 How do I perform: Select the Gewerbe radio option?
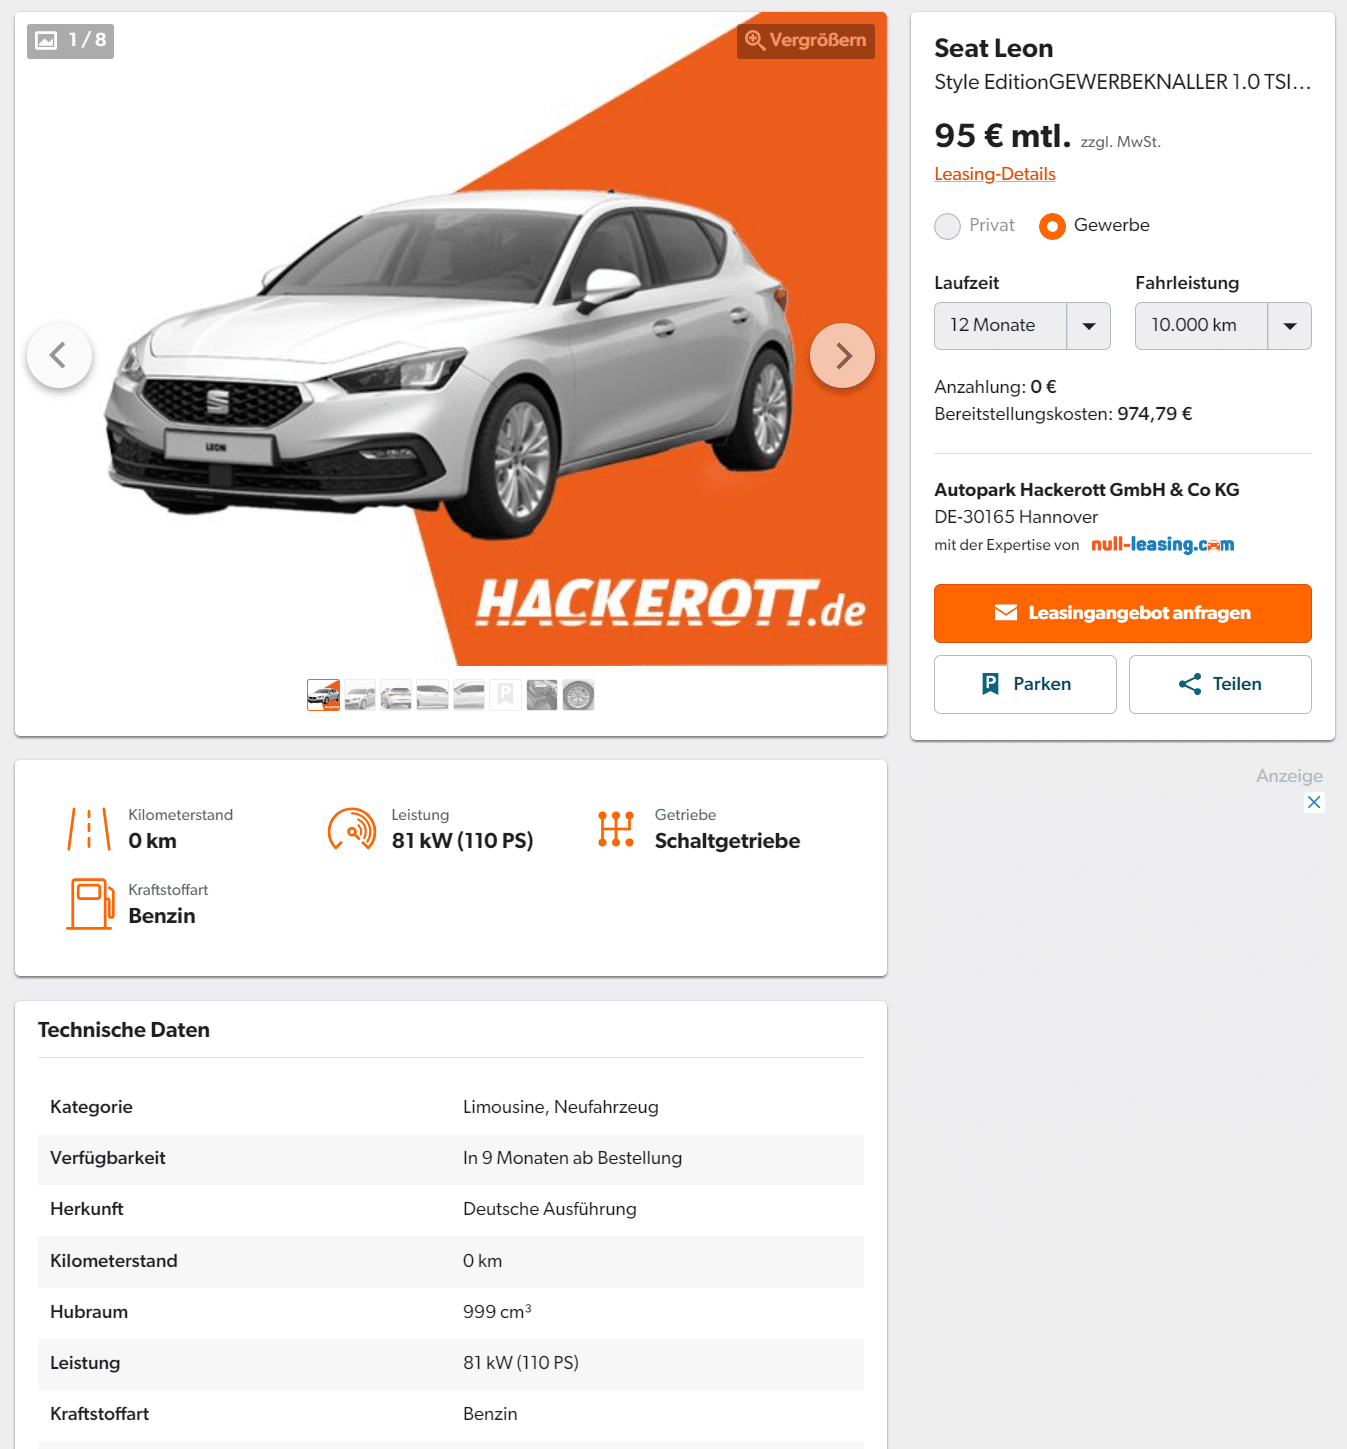[1052, 226]
